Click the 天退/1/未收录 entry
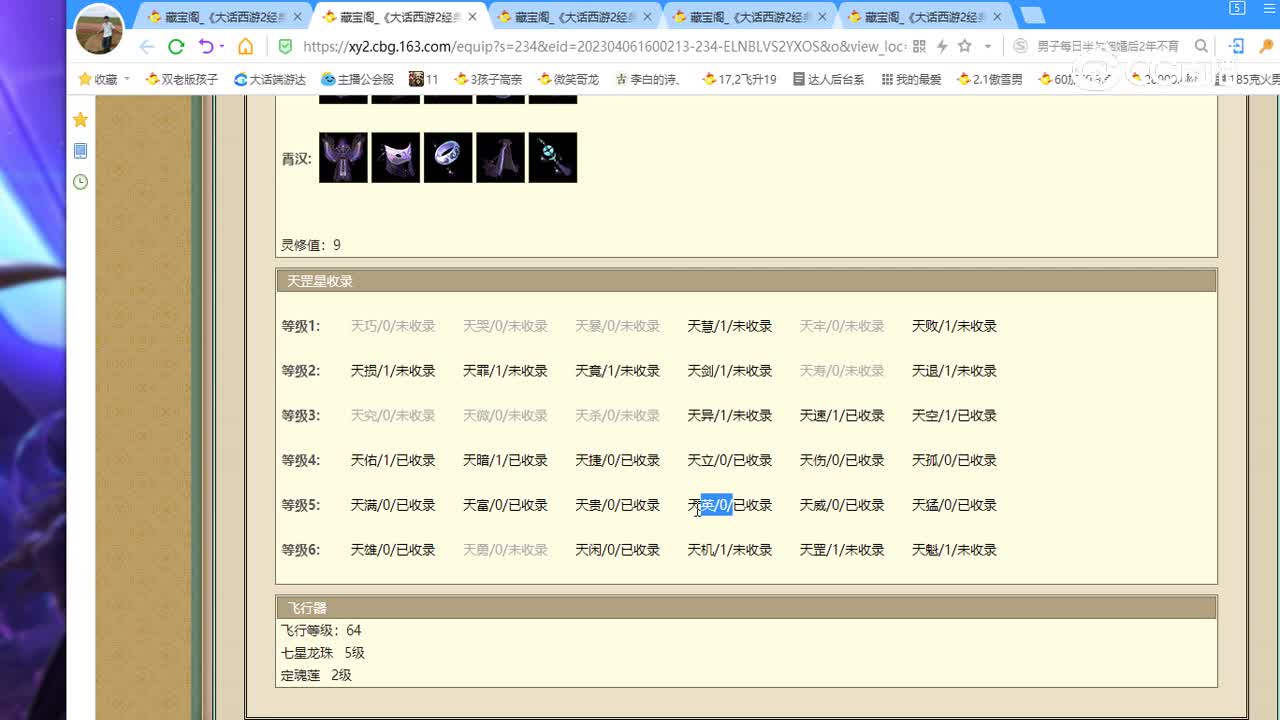This screenshot has height=720, width=1280. [x=954, y=371]
